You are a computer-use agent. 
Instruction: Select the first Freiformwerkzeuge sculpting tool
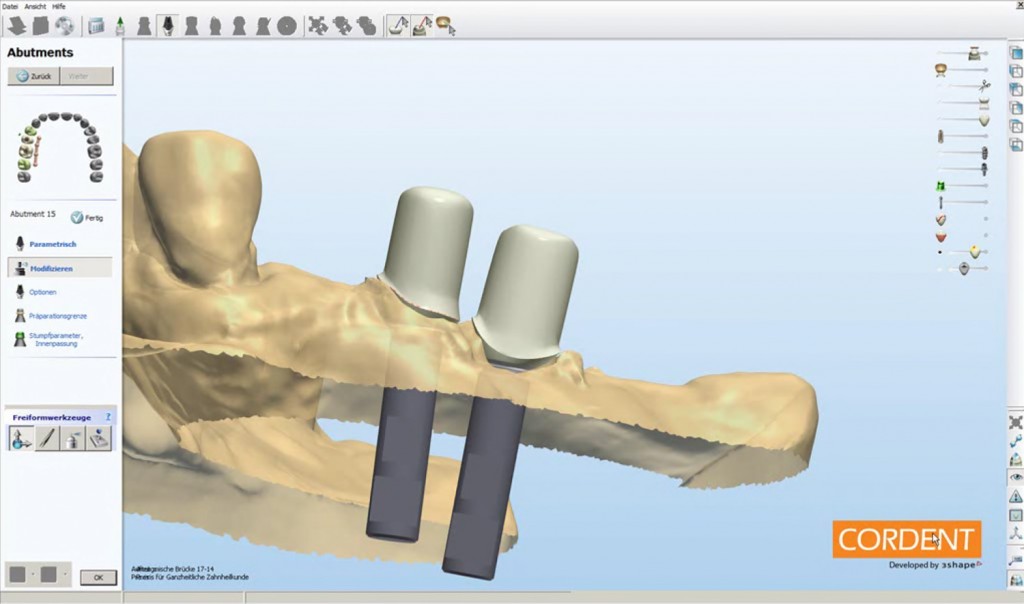(20, 437)
